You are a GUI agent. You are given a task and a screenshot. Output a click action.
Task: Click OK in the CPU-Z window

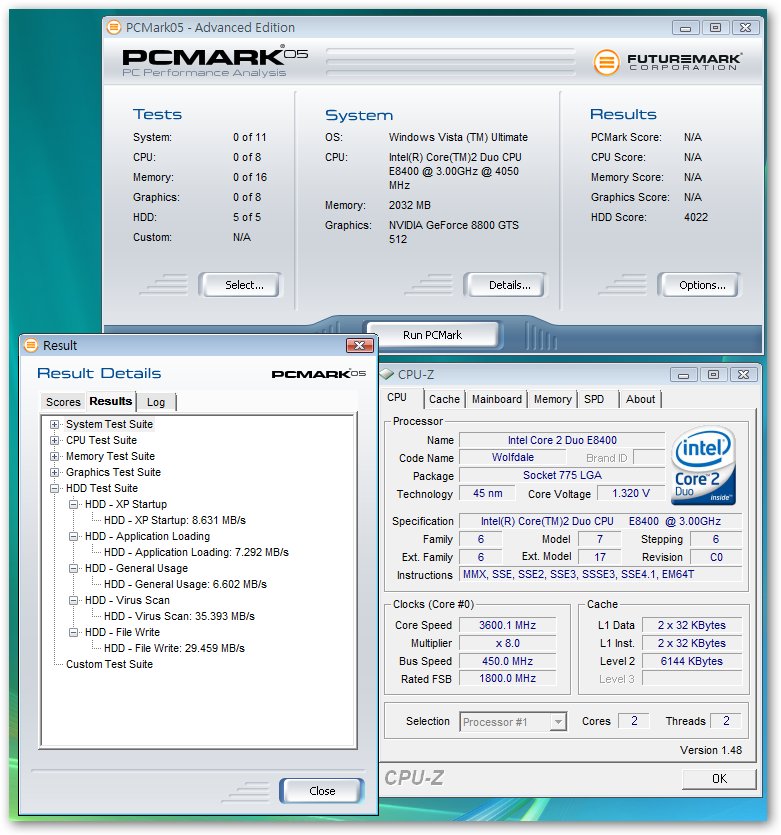tap(719, 779)
